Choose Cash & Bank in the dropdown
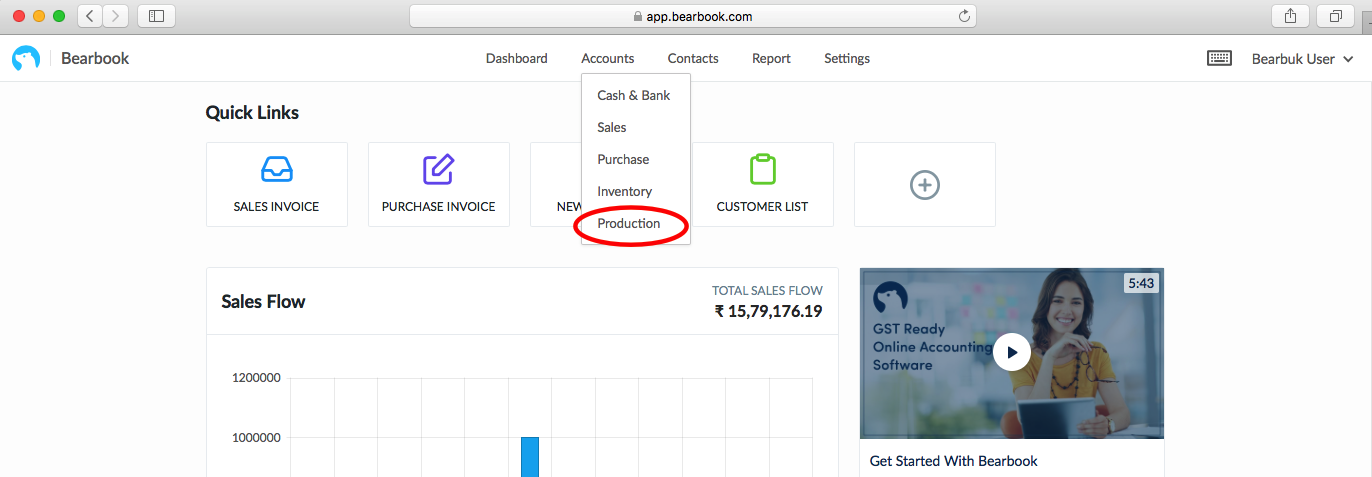 [x=634, y=95]
